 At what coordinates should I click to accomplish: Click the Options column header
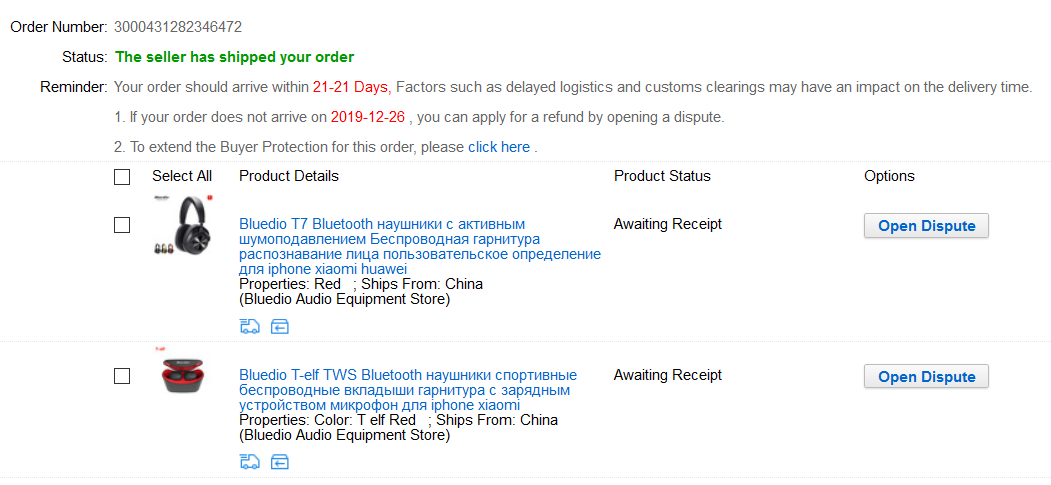coord(889,176)
